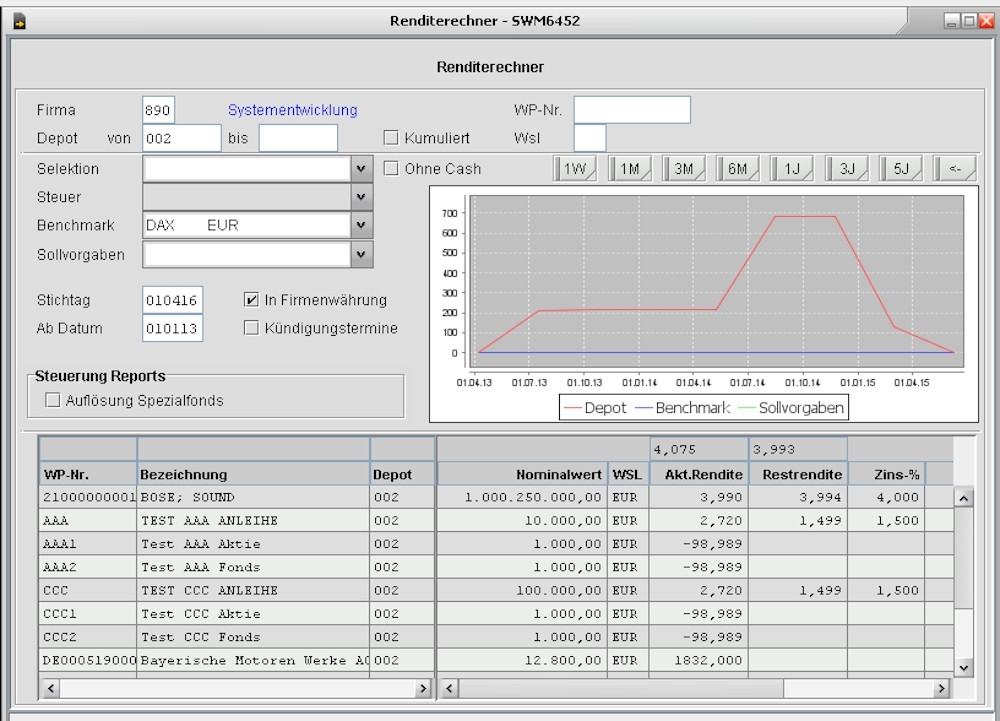The image size is (1000, 721).
Task: Select the 6M time range button
Action: (737, 169)
